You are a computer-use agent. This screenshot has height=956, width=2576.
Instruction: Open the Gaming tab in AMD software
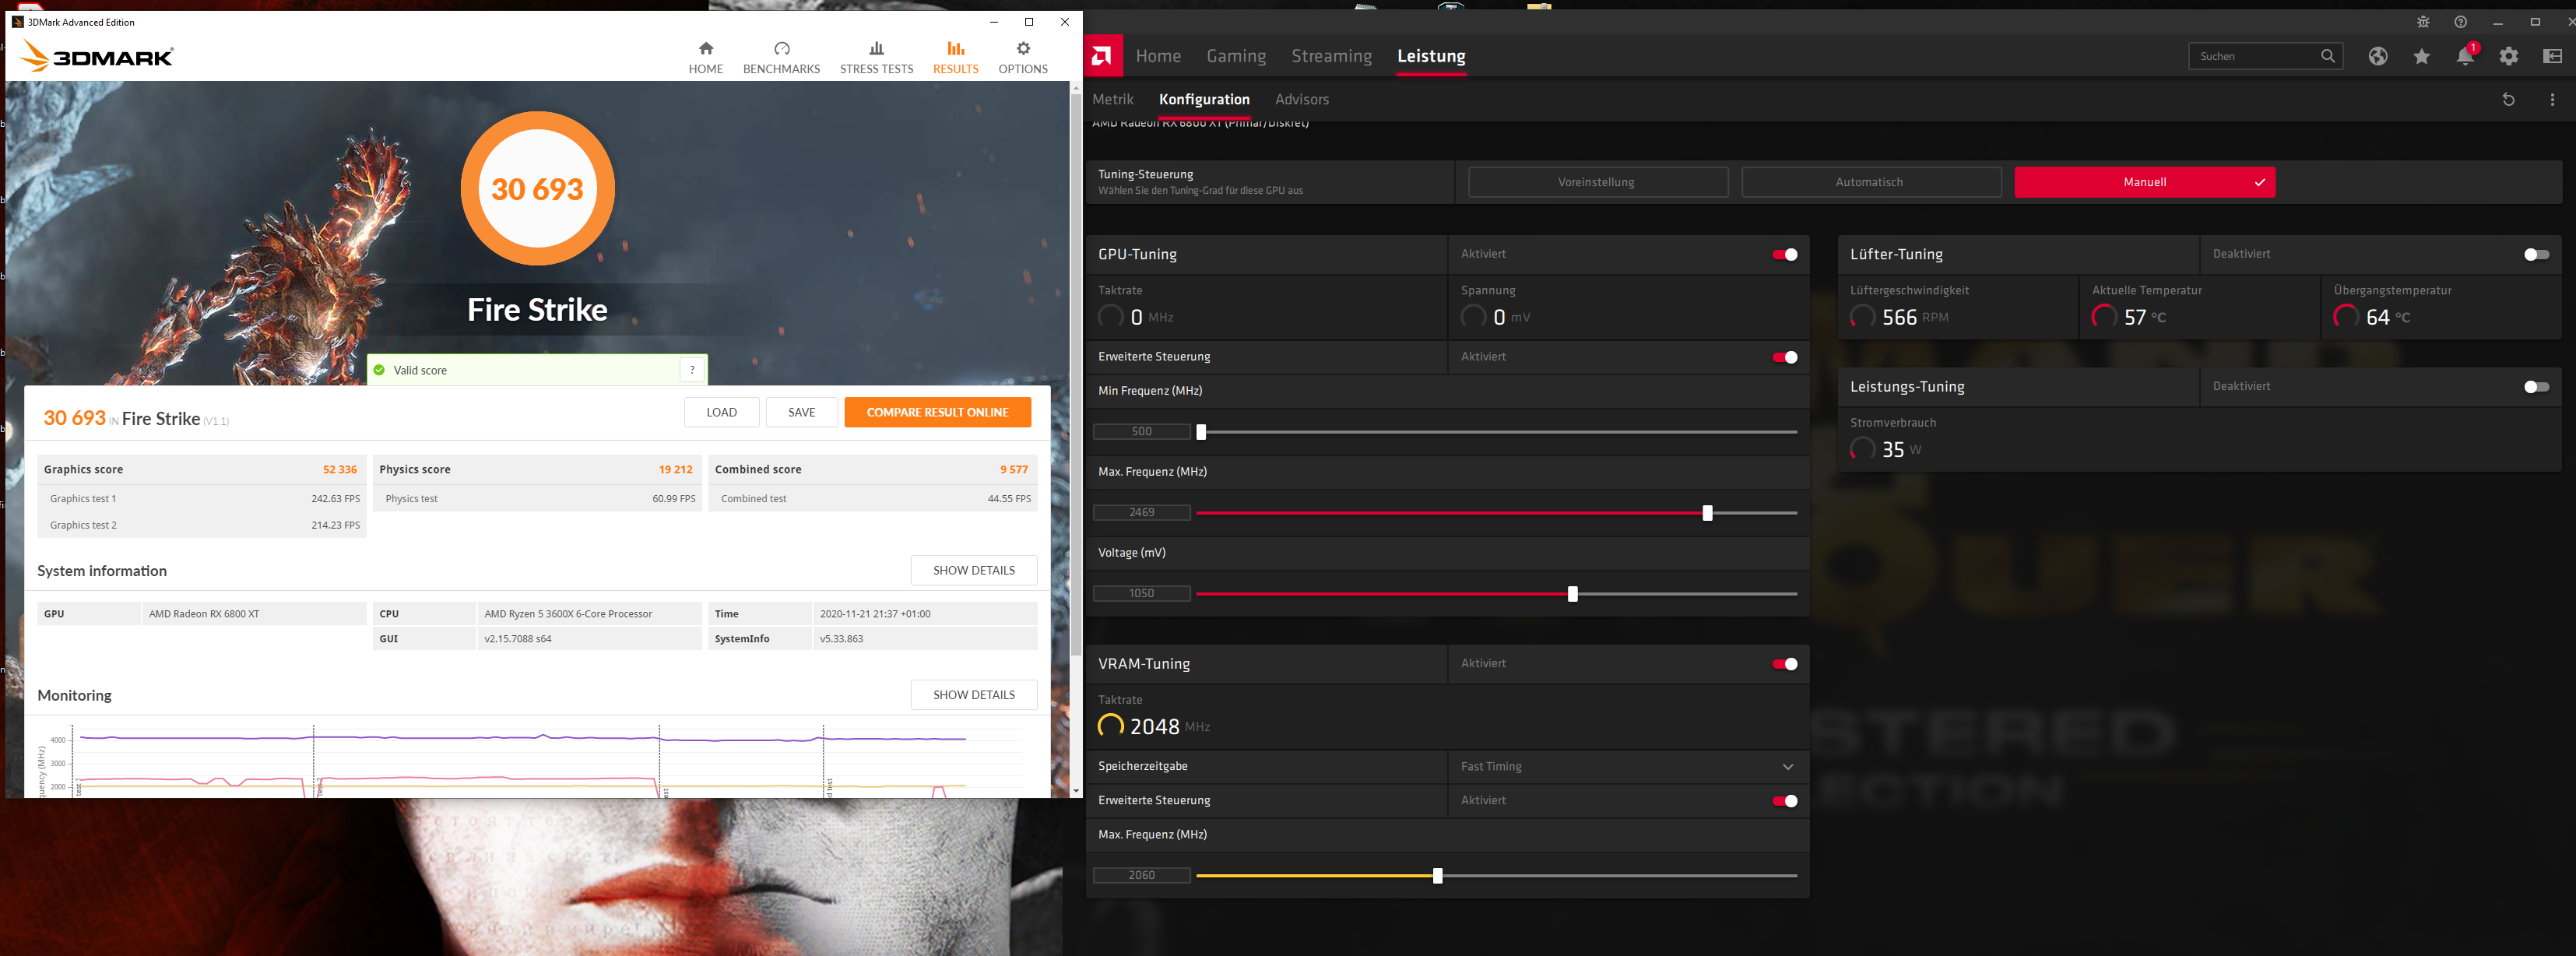click(1235, 57)
